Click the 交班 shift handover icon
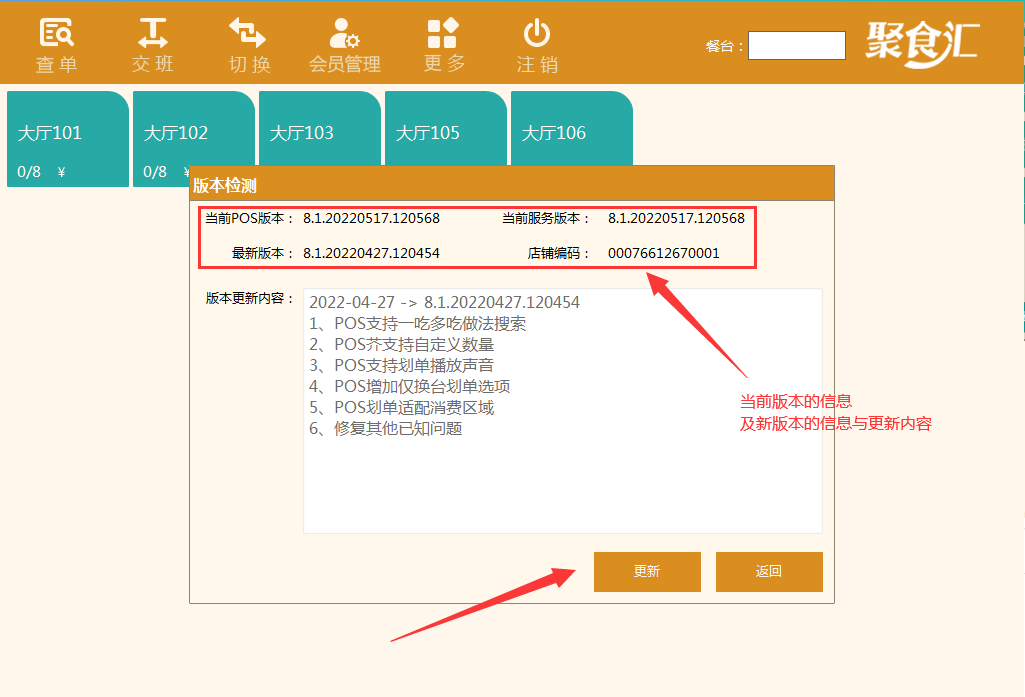Image resolution: width=1025 pixels, height=697 pixels. click(152, 45)
